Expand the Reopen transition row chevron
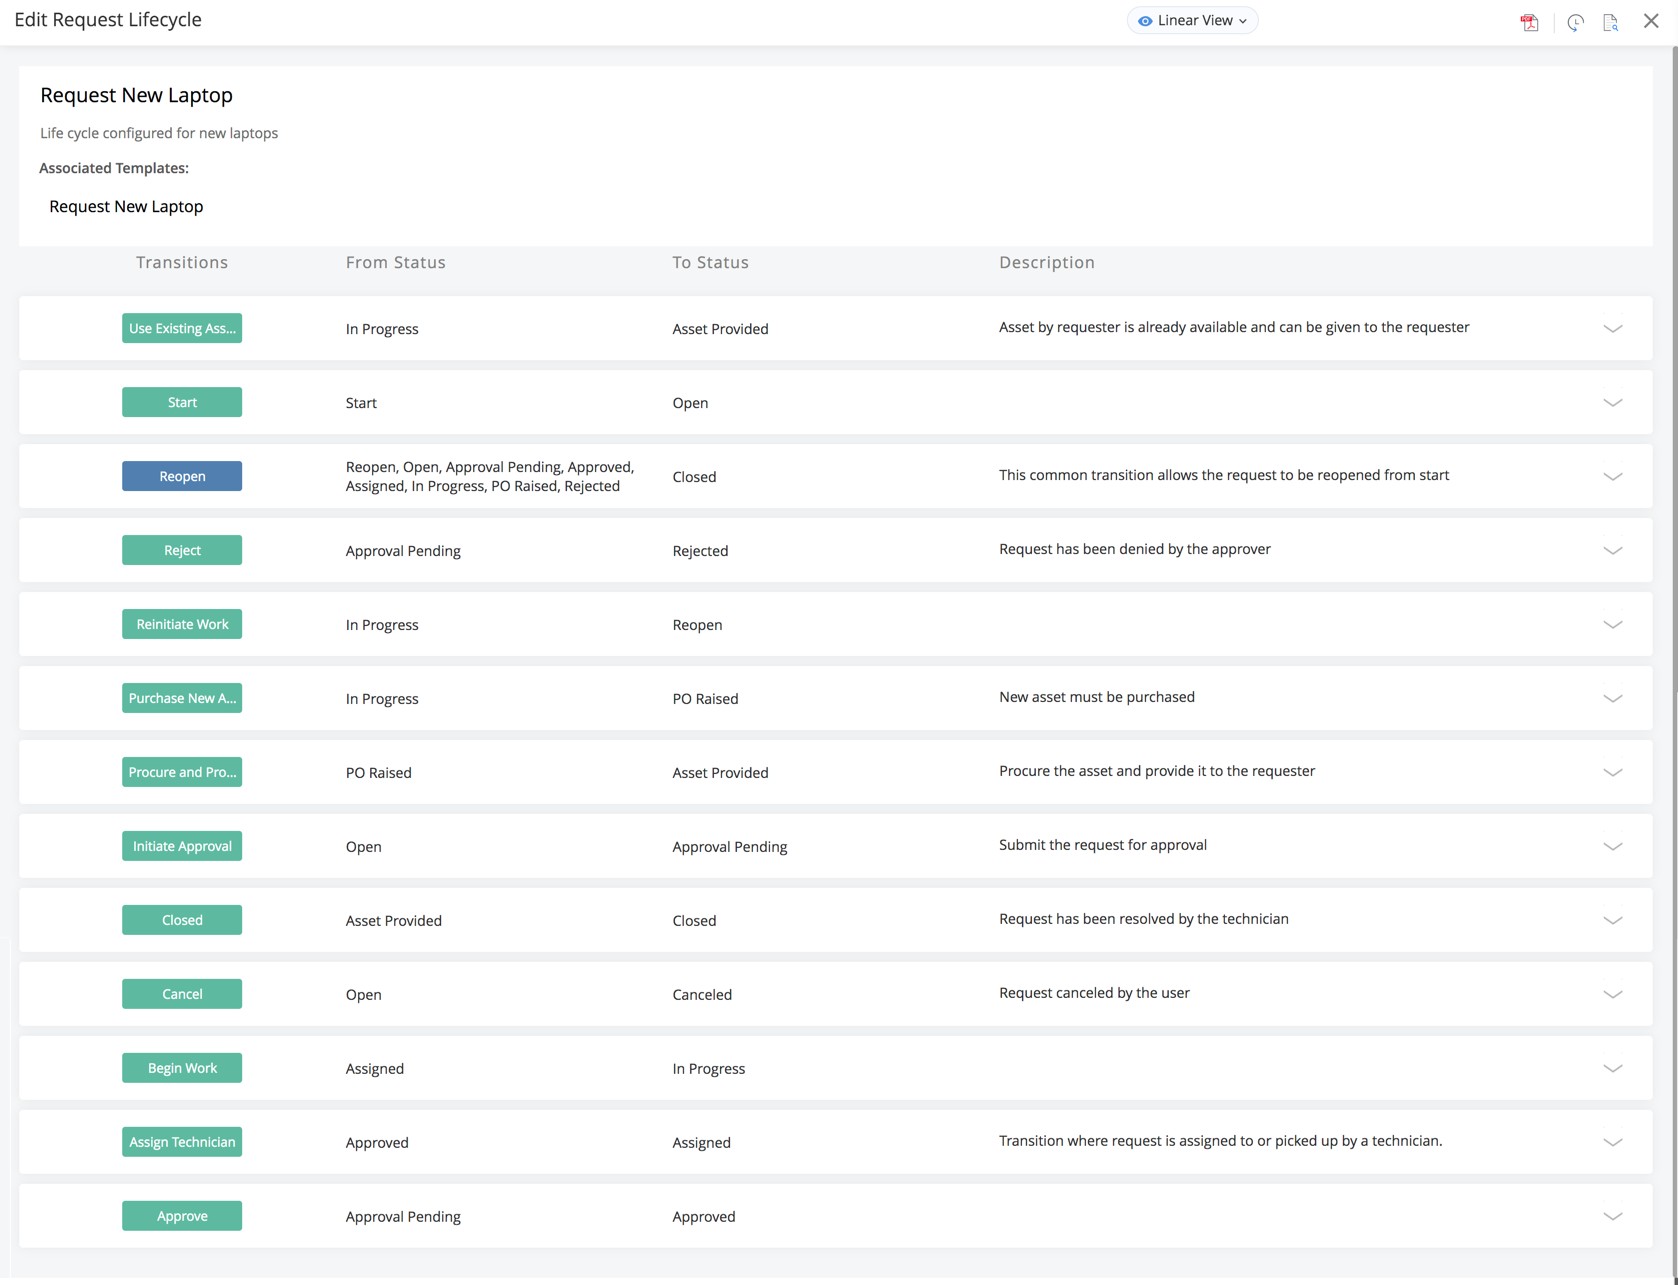This screenshot has width=1678, height=1285. tap(1612, 476)
